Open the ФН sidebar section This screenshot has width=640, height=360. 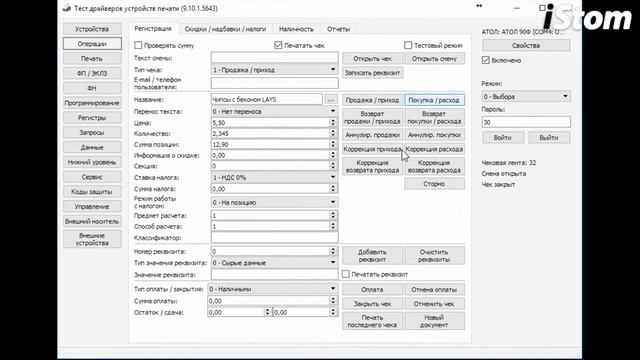click(x=92, y=88)
